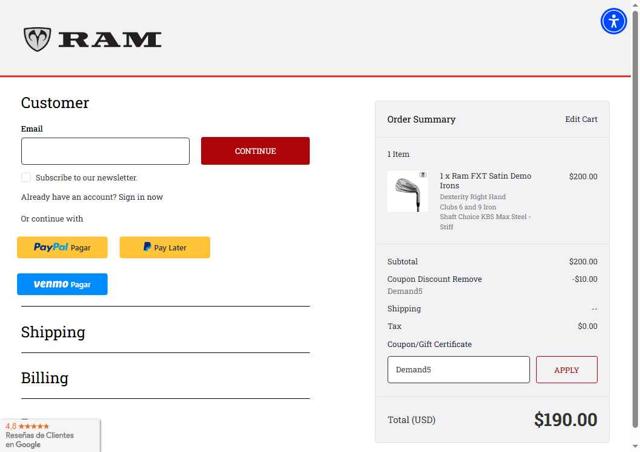
Task: Click the Ram FXT Satin Demo Irons title
Action: tap(485, 180)
